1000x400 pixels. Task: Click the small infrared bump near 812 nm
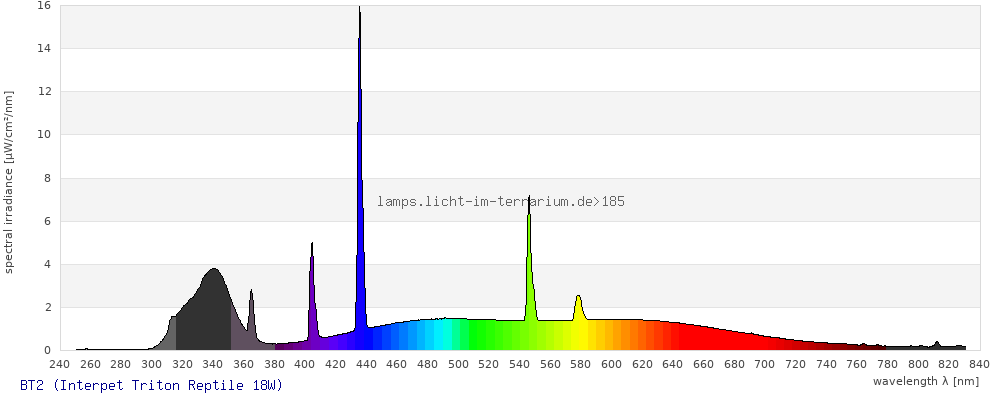tap(937, 345)
